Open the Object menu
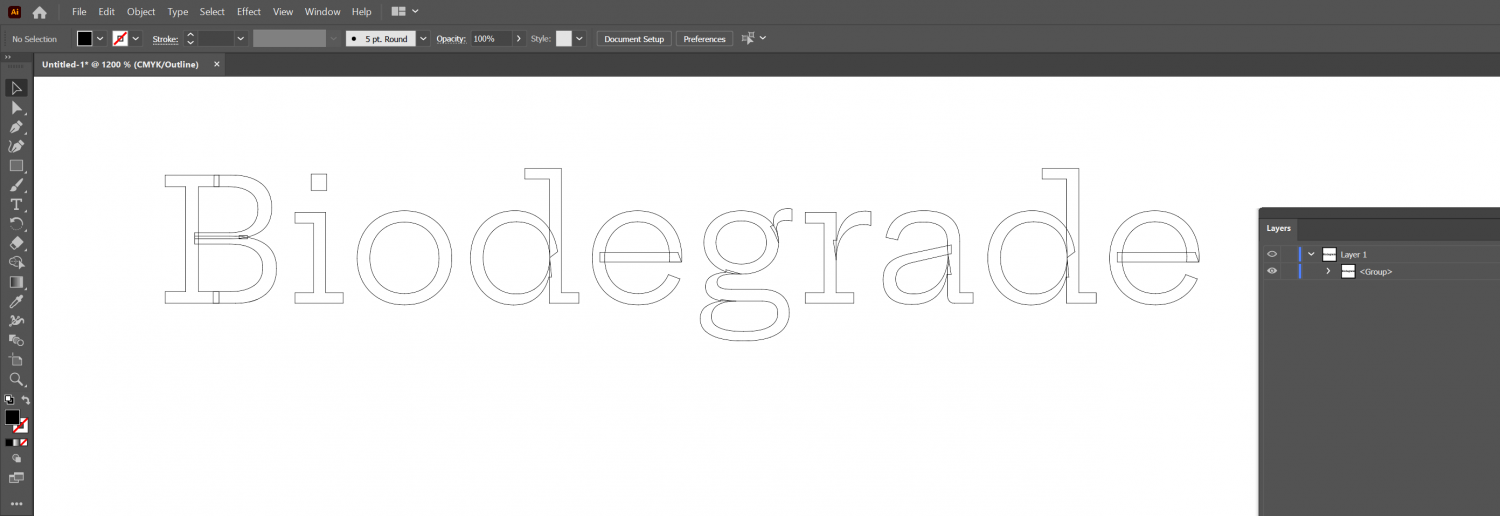This screenshot has width=1500, height=516. click(x=141, y=12)
